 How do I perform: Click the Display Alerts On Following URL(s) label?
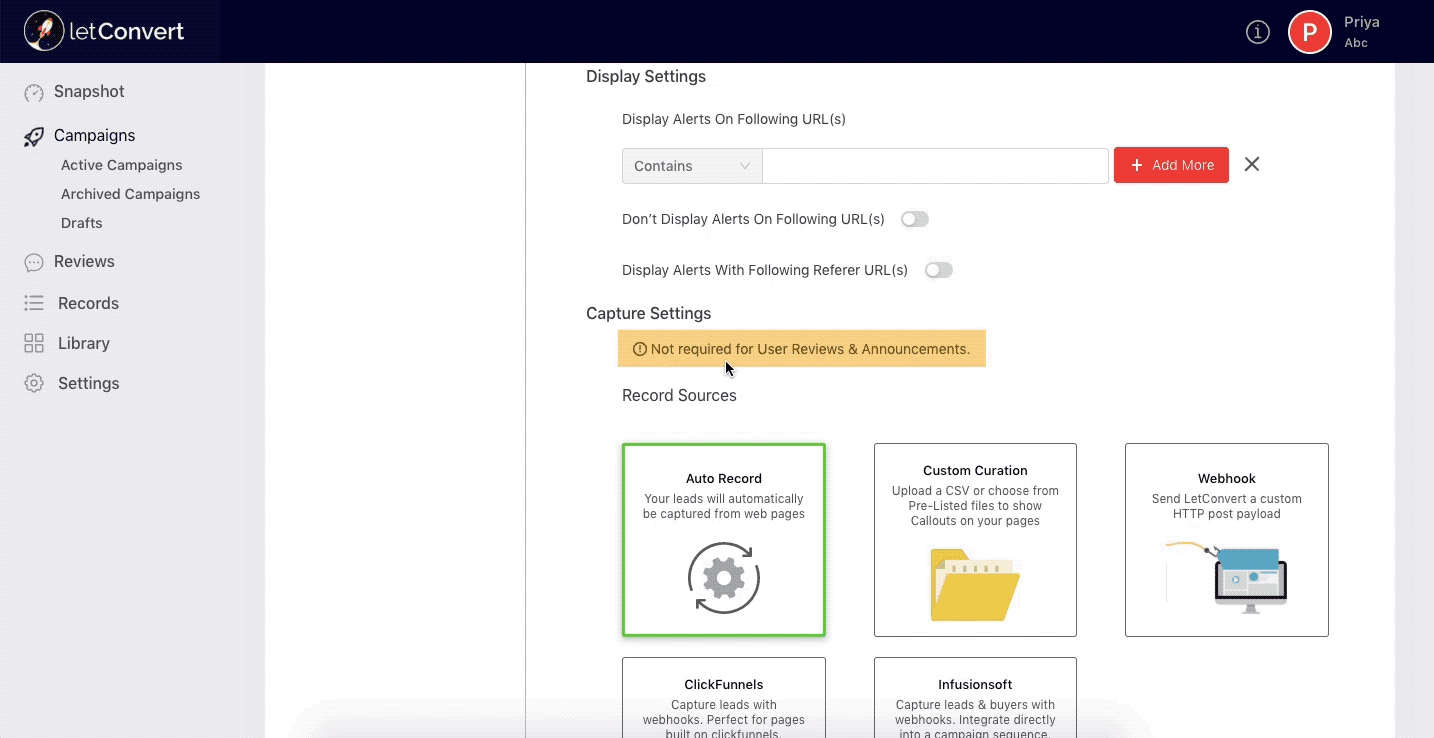(734, 119)
